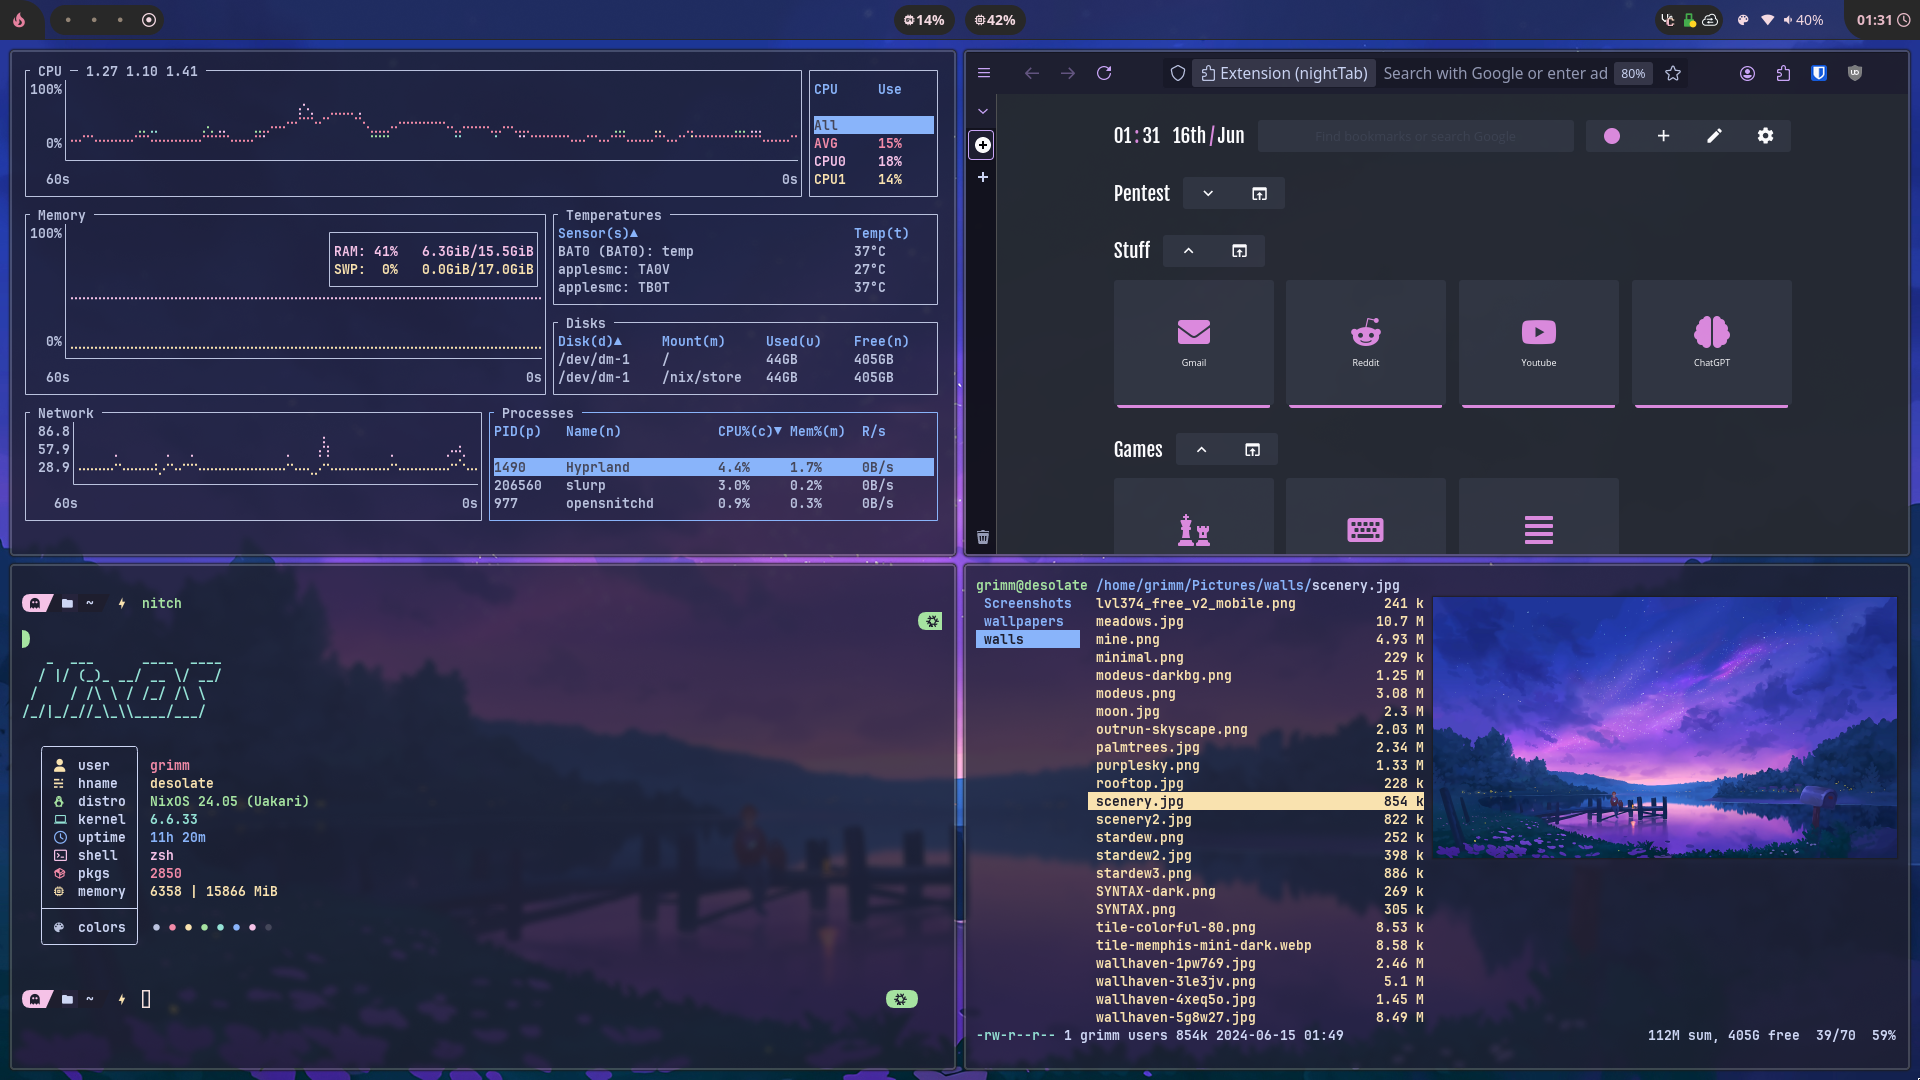Screen dimensions: 1920x1080
Task: Click the nitch terminal tab in bottom pane
Action: click(161, 603)
